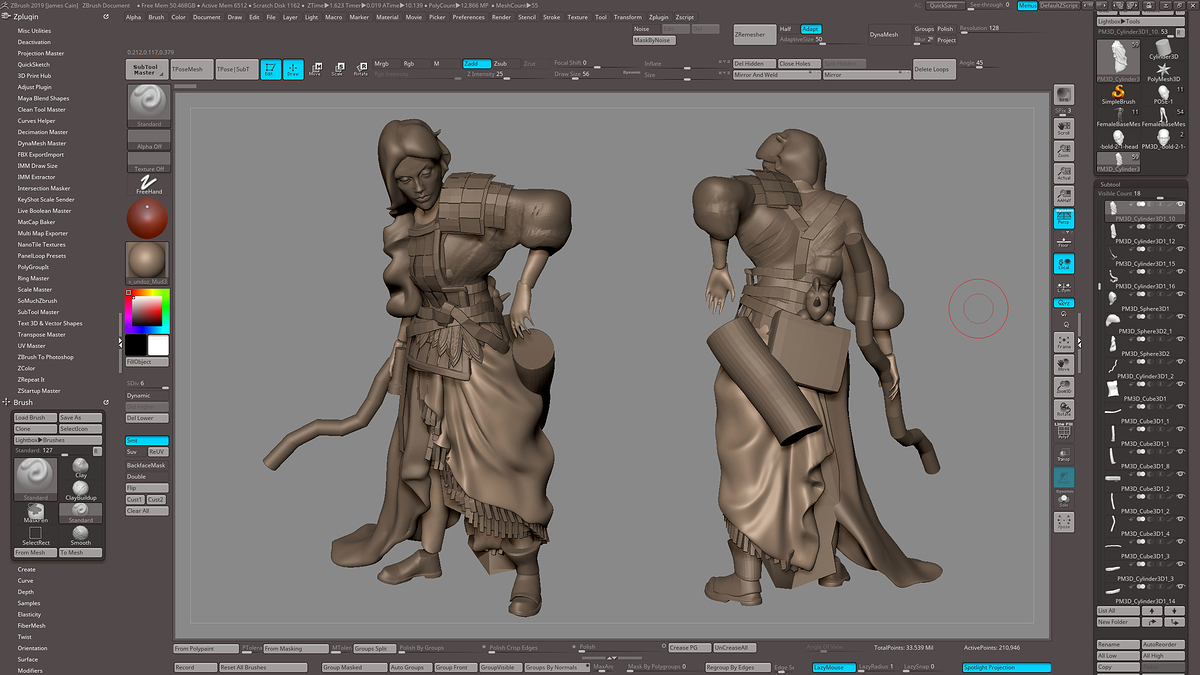Select the SimpleBrush tool thumbnail
Screen dimensions: 1200x675
1118,95
